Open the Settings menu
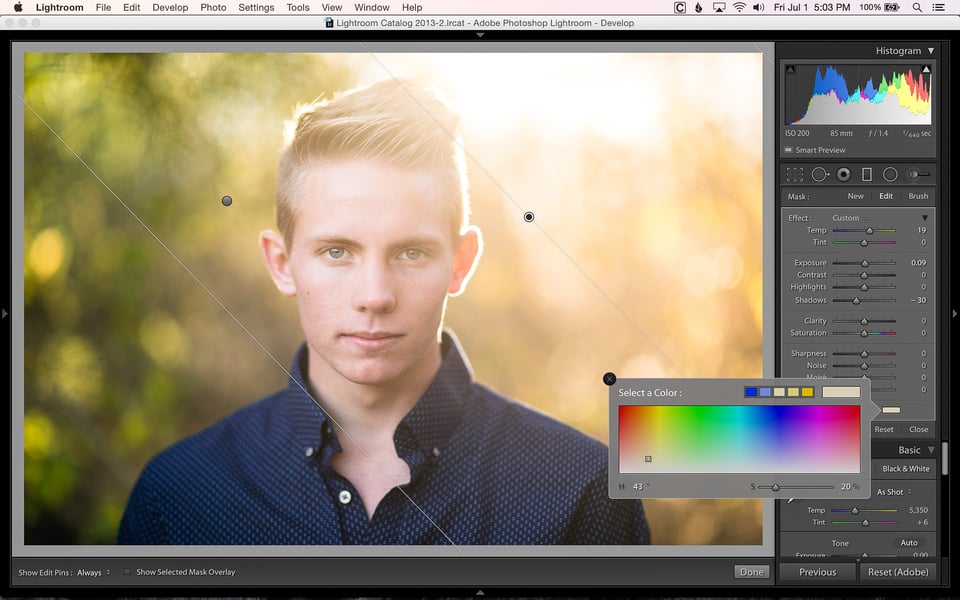This screenshot has height=600, width=960. click(256, 7)
